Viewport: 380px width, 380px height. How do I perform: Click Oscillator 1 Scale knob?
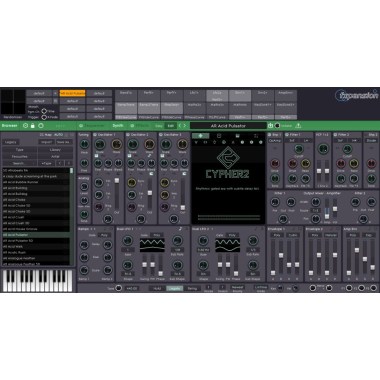coord(100,144)
